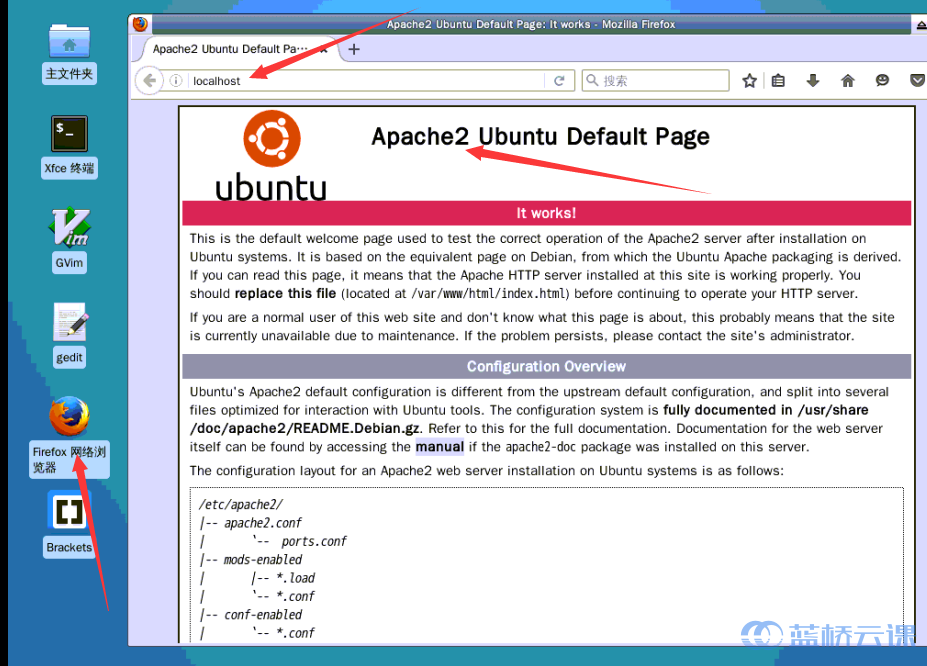Click Firefox back navigation arrow
The width and height of the screenshot is (927, 666).
coord(150,80)
